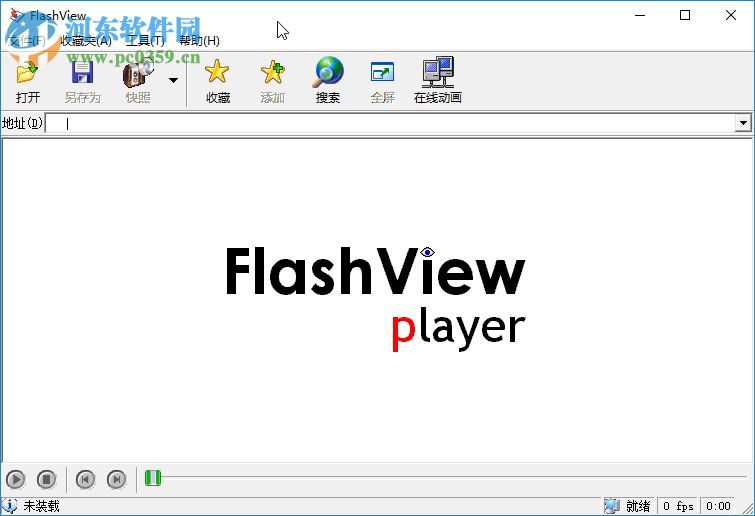755x516 pixels.
Task: Step to previous frame button
Action: point(86,479)
